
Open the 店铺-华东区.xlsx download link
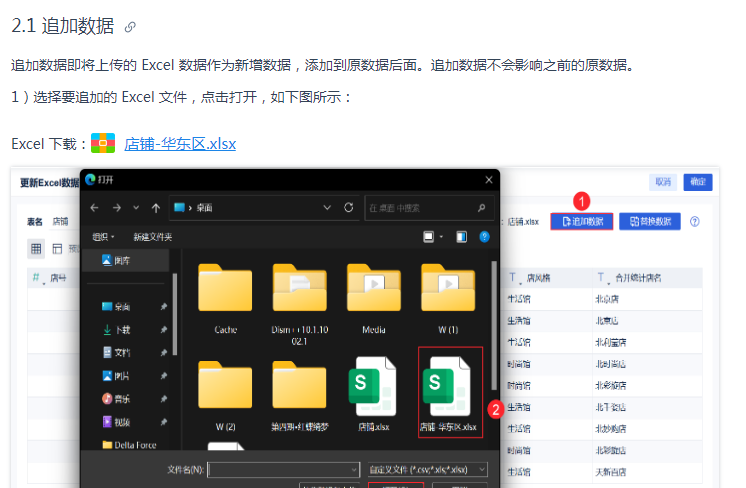click(180, 144)
